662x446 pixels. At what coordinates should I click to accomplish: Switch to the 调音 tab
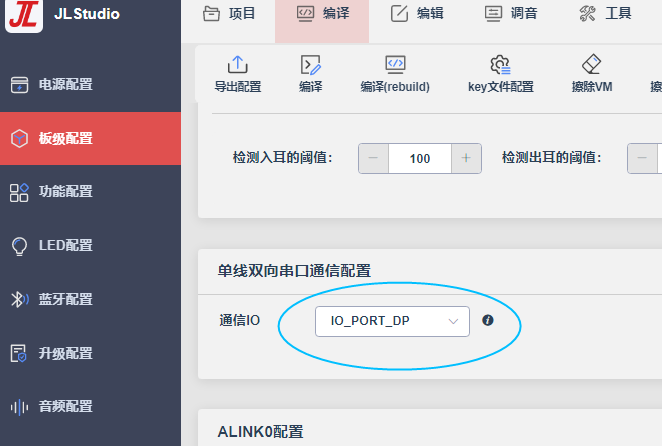click(511, 14)
